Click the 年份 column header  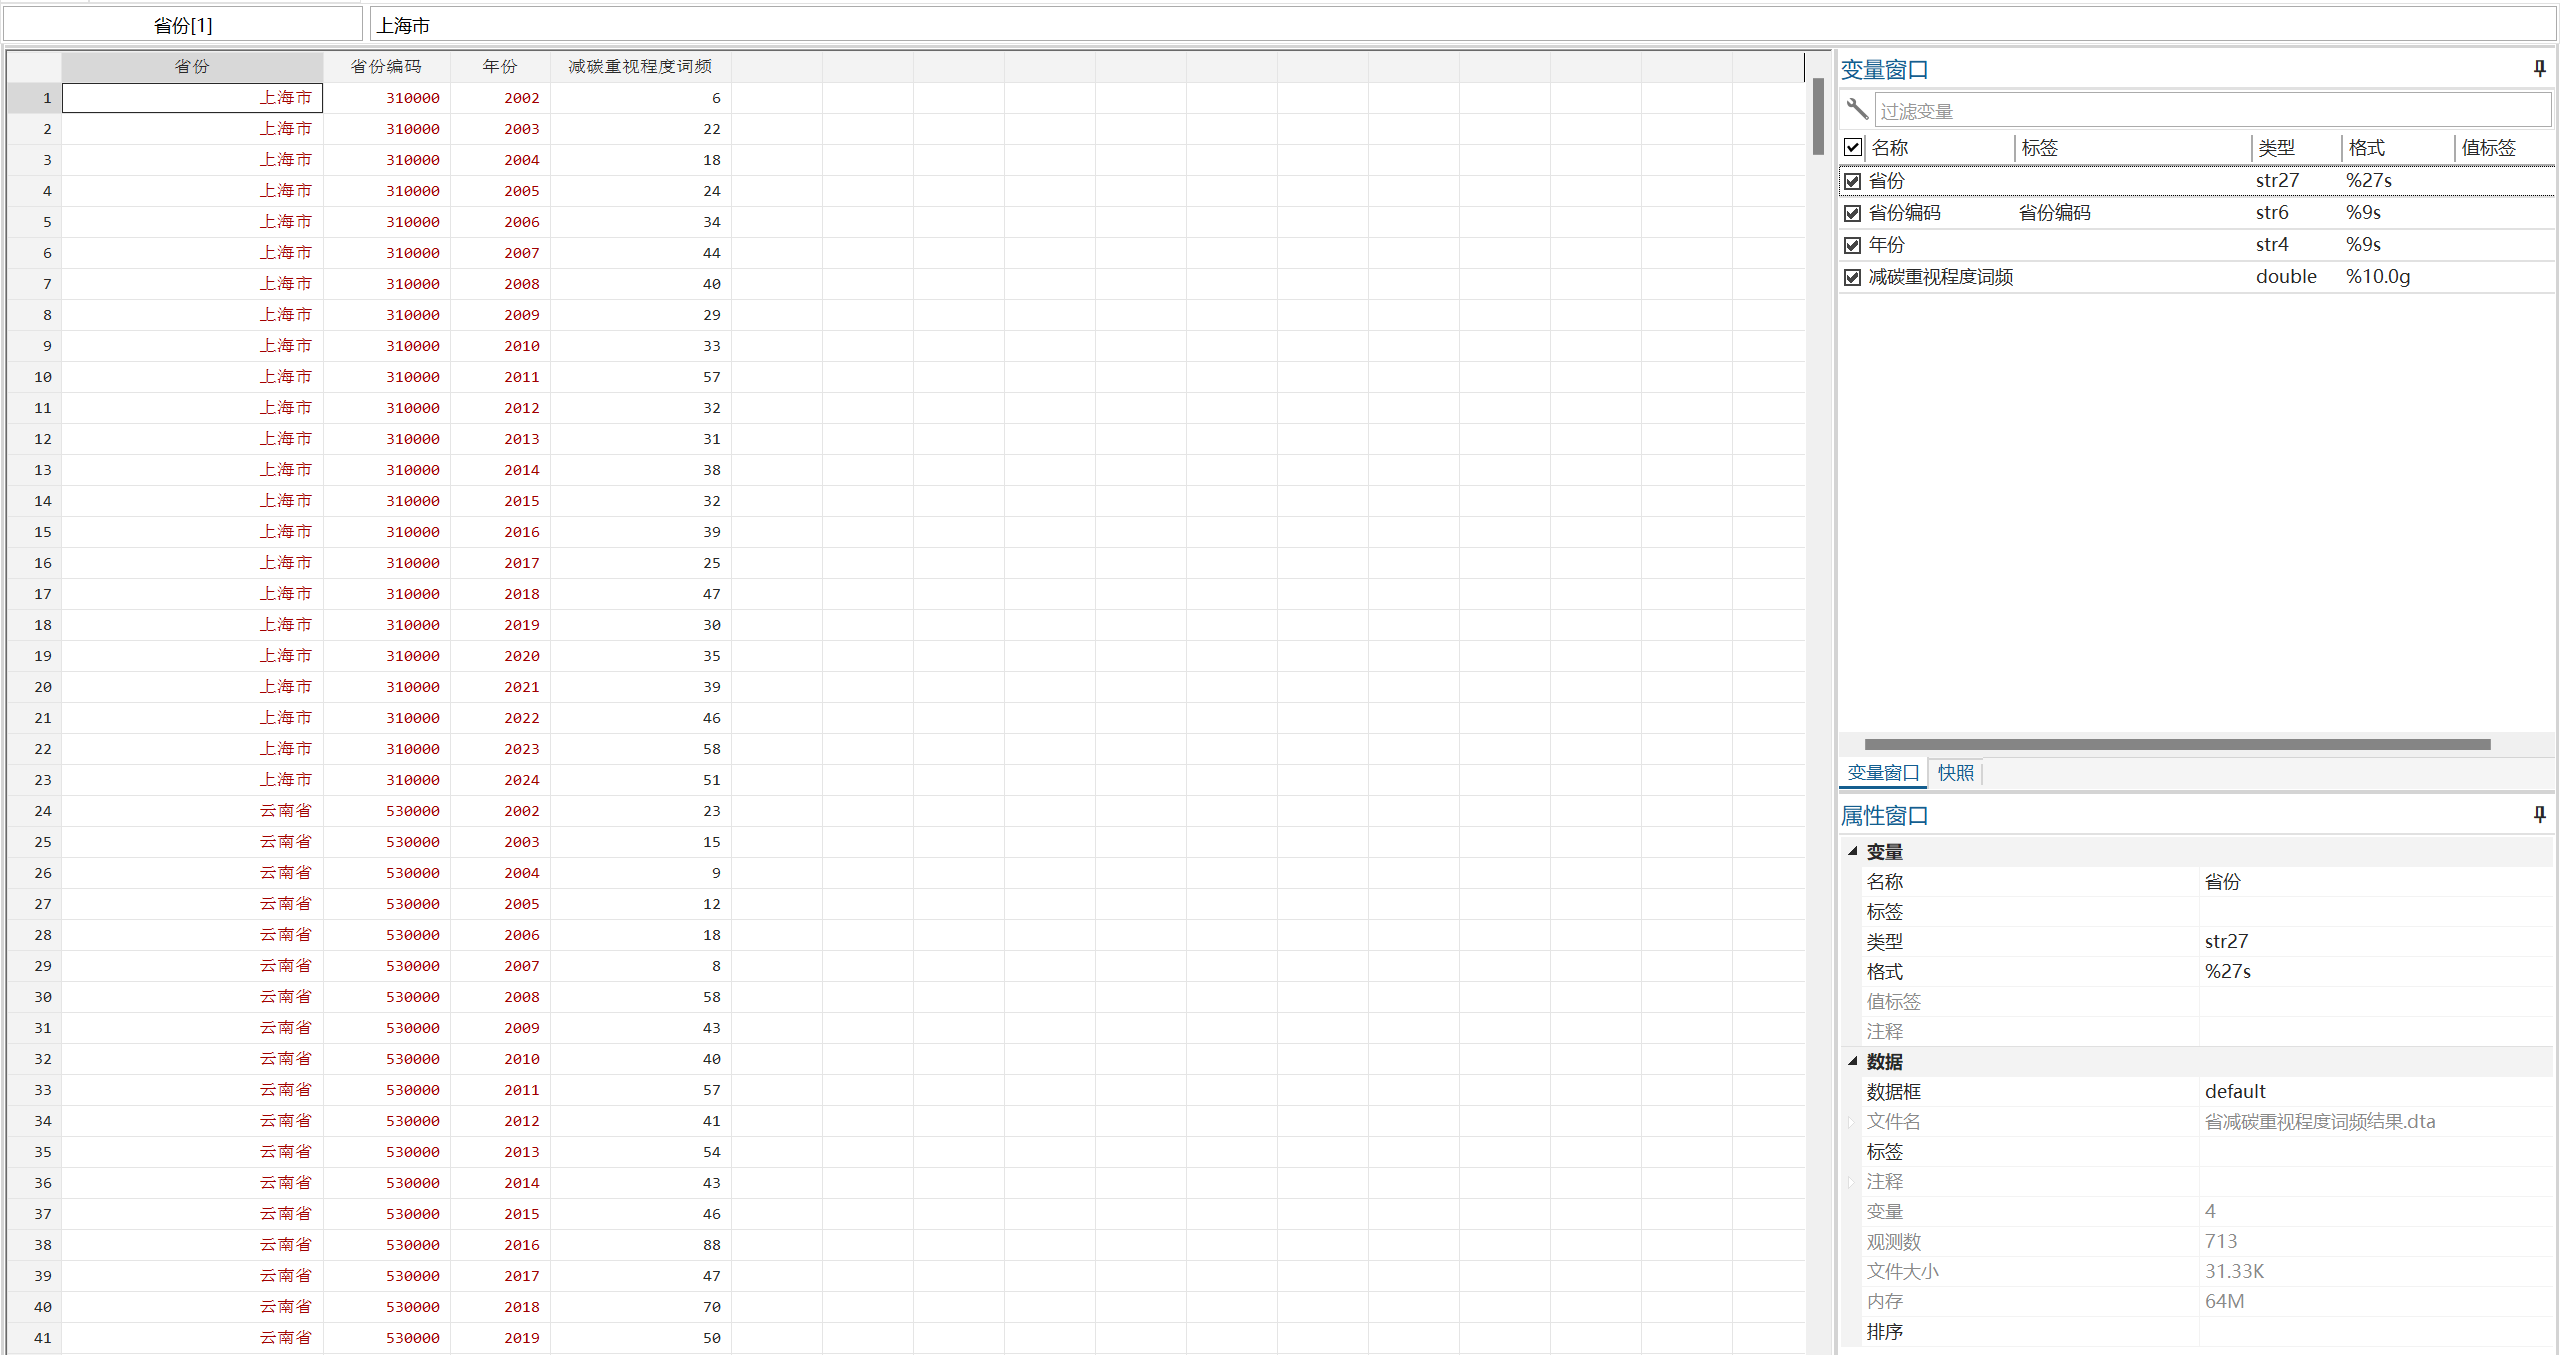(500, 66)
